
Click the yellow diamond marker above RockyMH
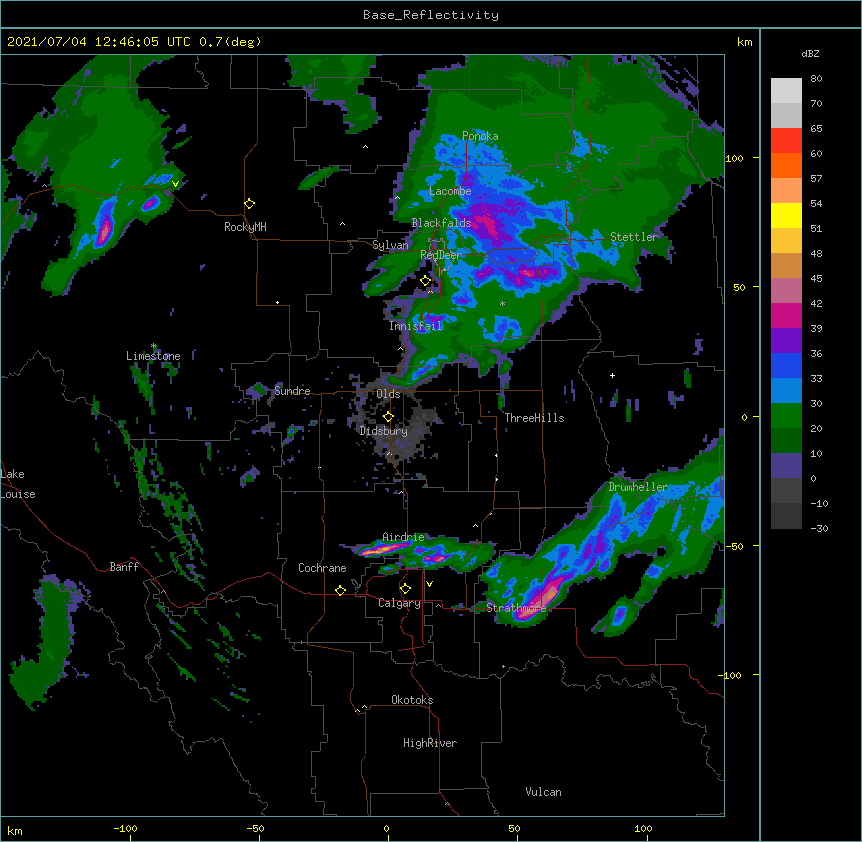(x=250, y=204)
